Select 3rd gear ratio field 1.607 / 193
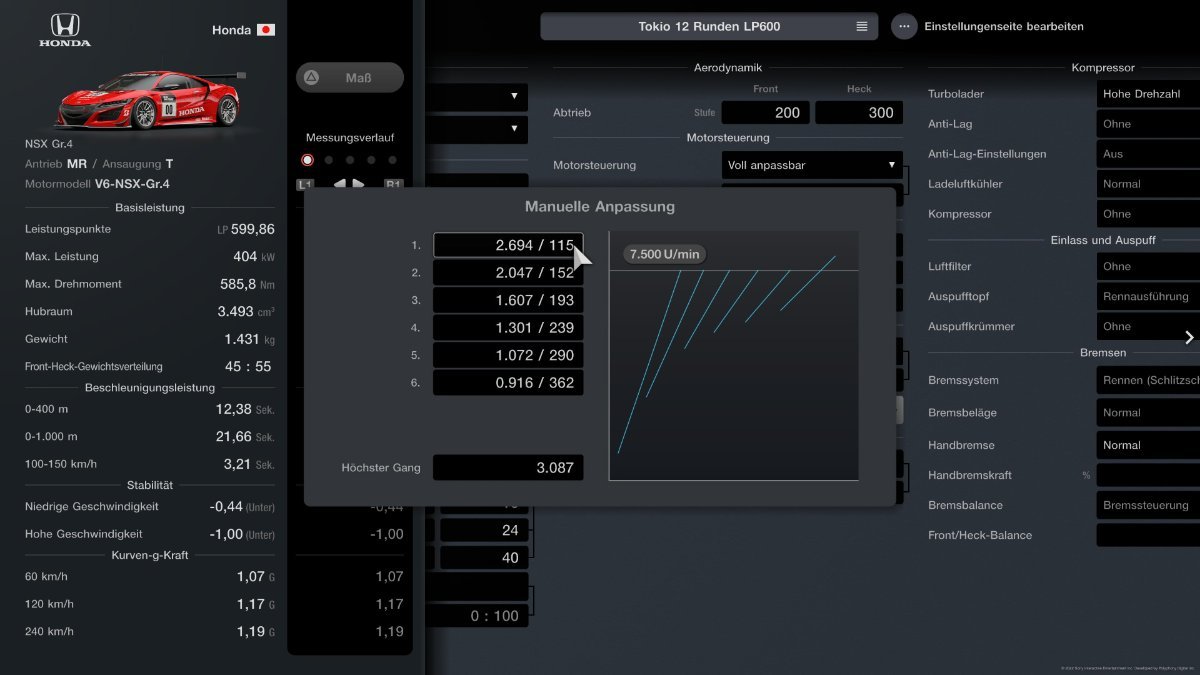1200x675 pixels. point(508,300)
